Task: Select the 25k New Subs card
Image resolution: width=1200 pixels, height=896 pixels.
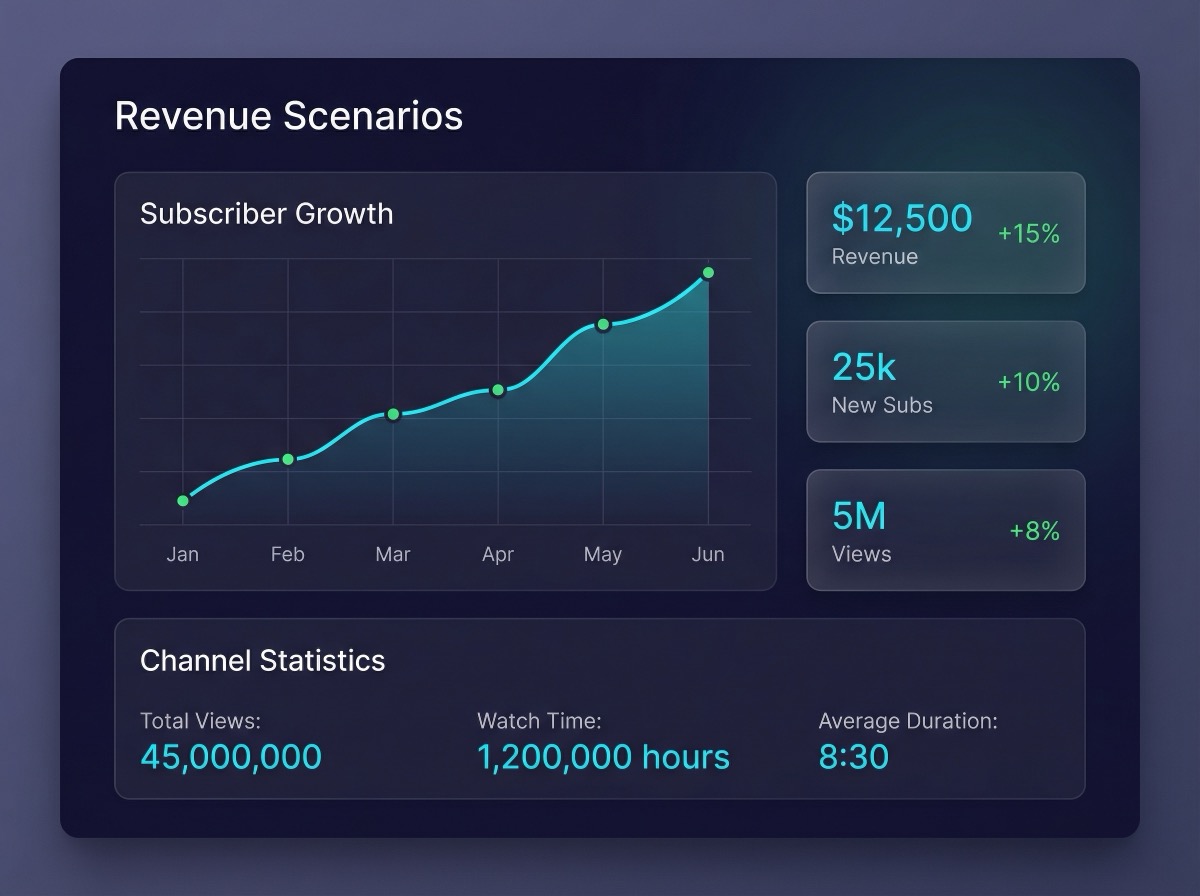Action: [945, 381]
